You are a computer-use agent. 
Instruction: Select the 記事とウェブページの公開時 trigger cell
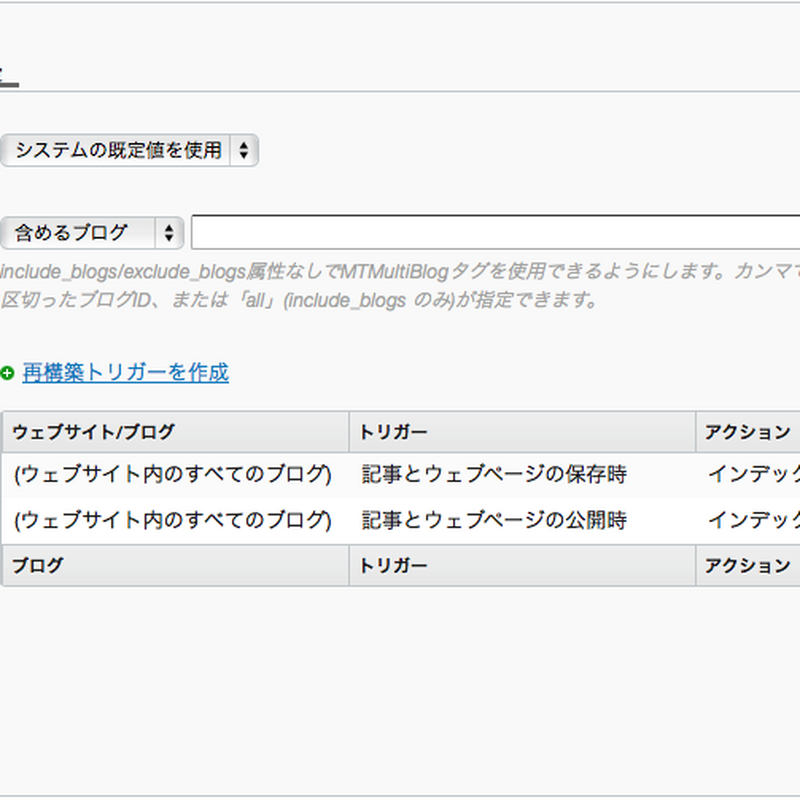coord(494,521)
